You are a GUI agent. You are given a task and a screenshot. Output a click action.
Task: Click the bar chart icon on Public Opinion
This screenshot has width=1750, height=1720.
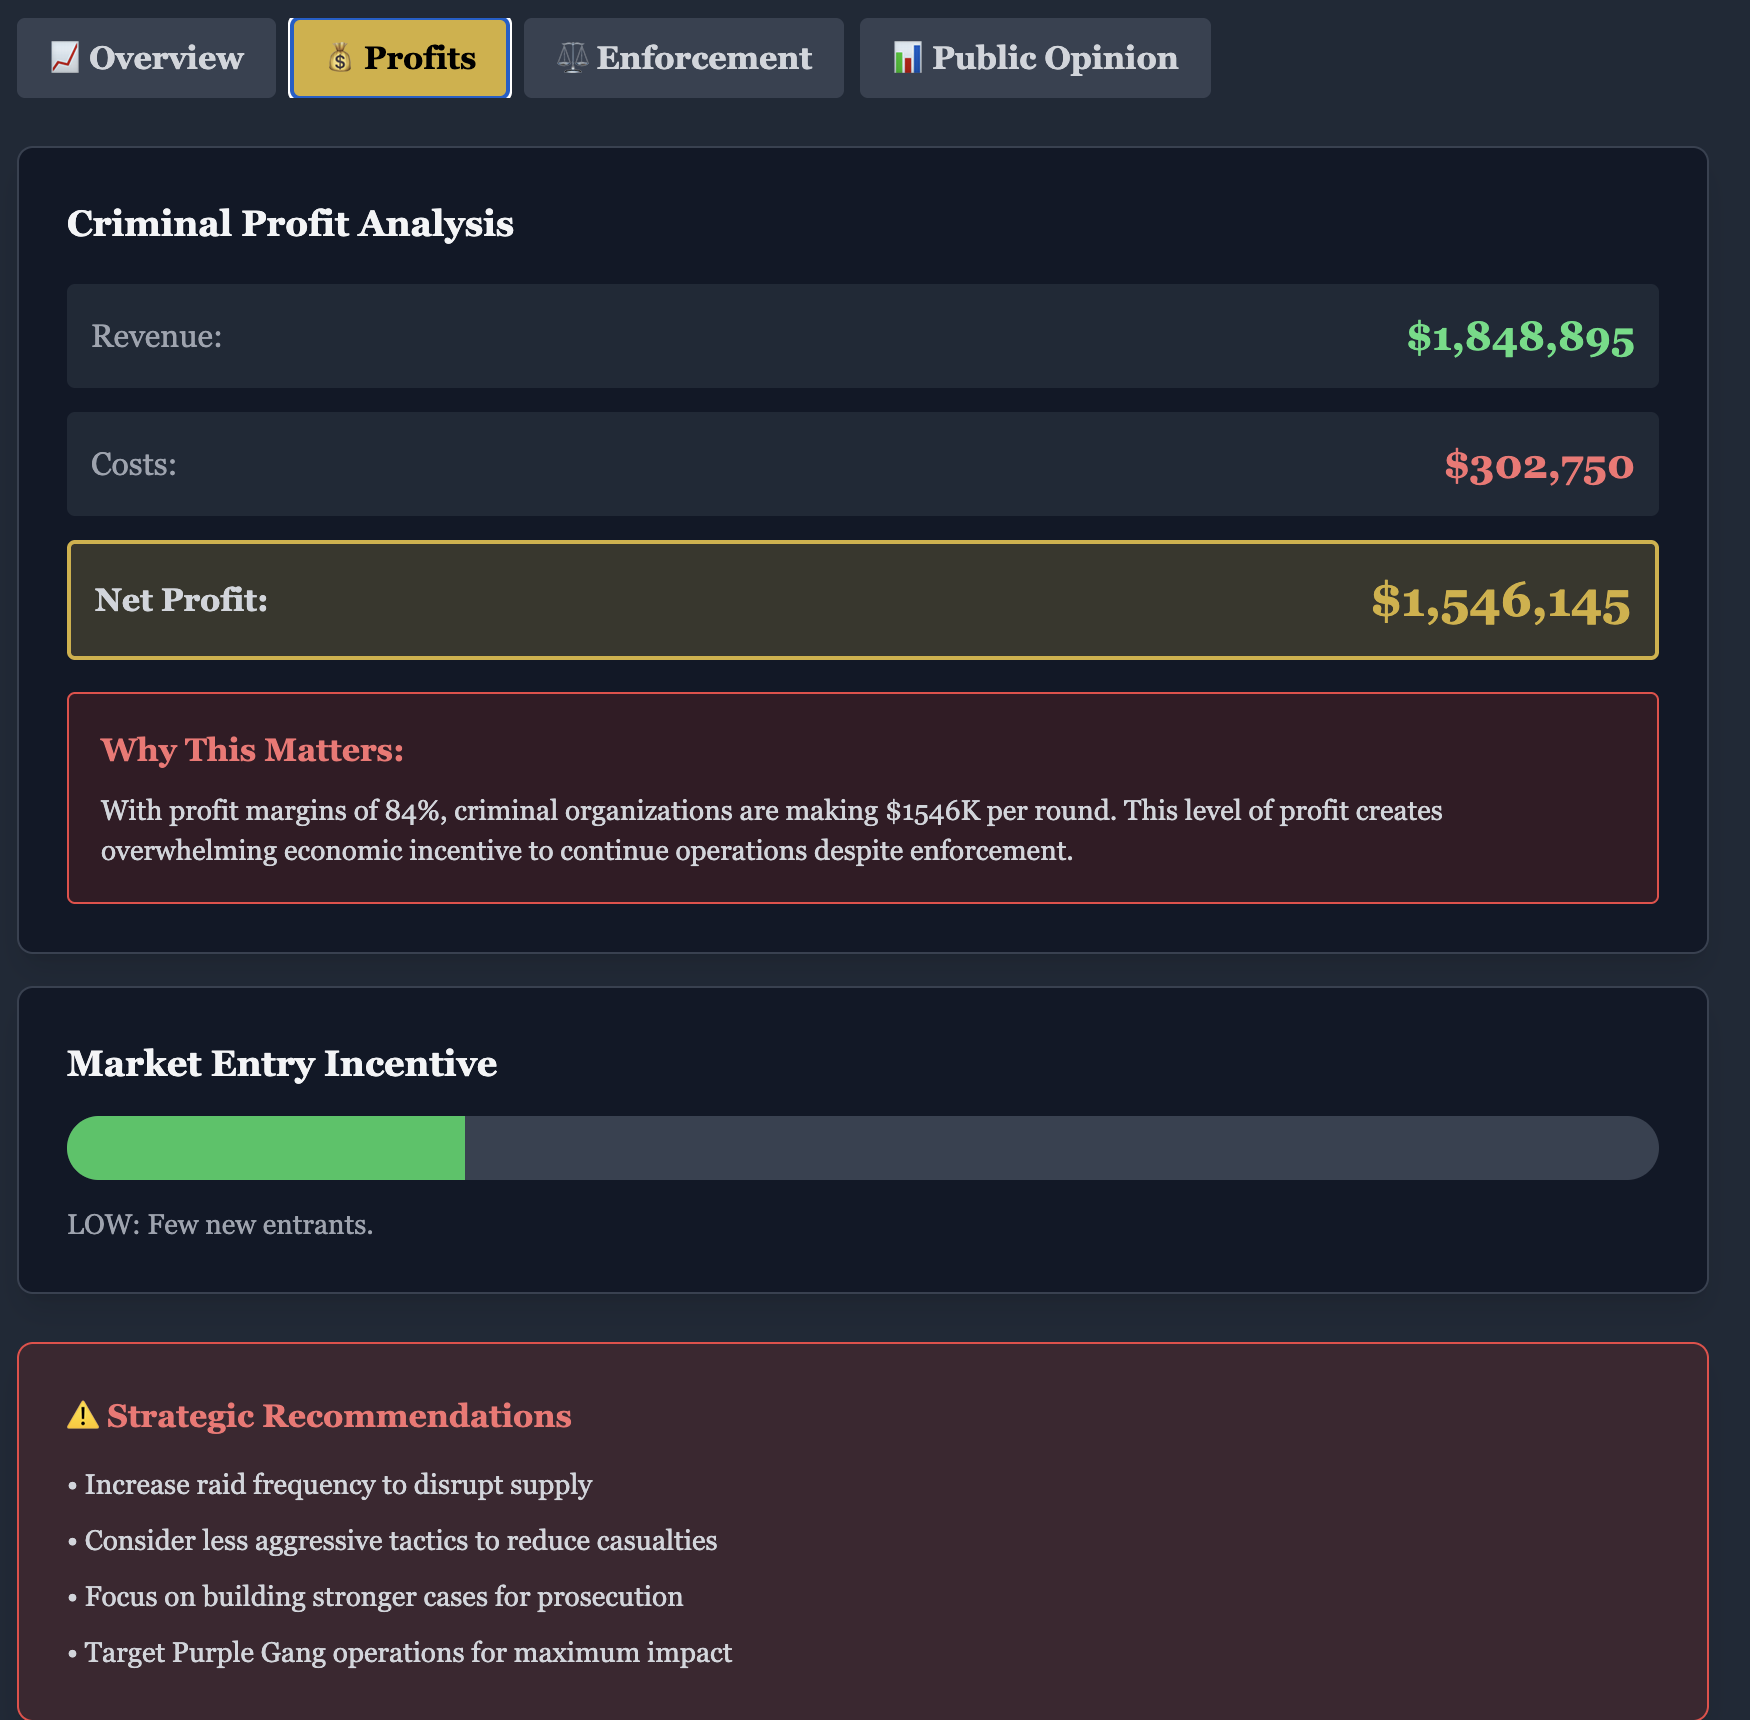pyautogui.click(x=907, y=58)
